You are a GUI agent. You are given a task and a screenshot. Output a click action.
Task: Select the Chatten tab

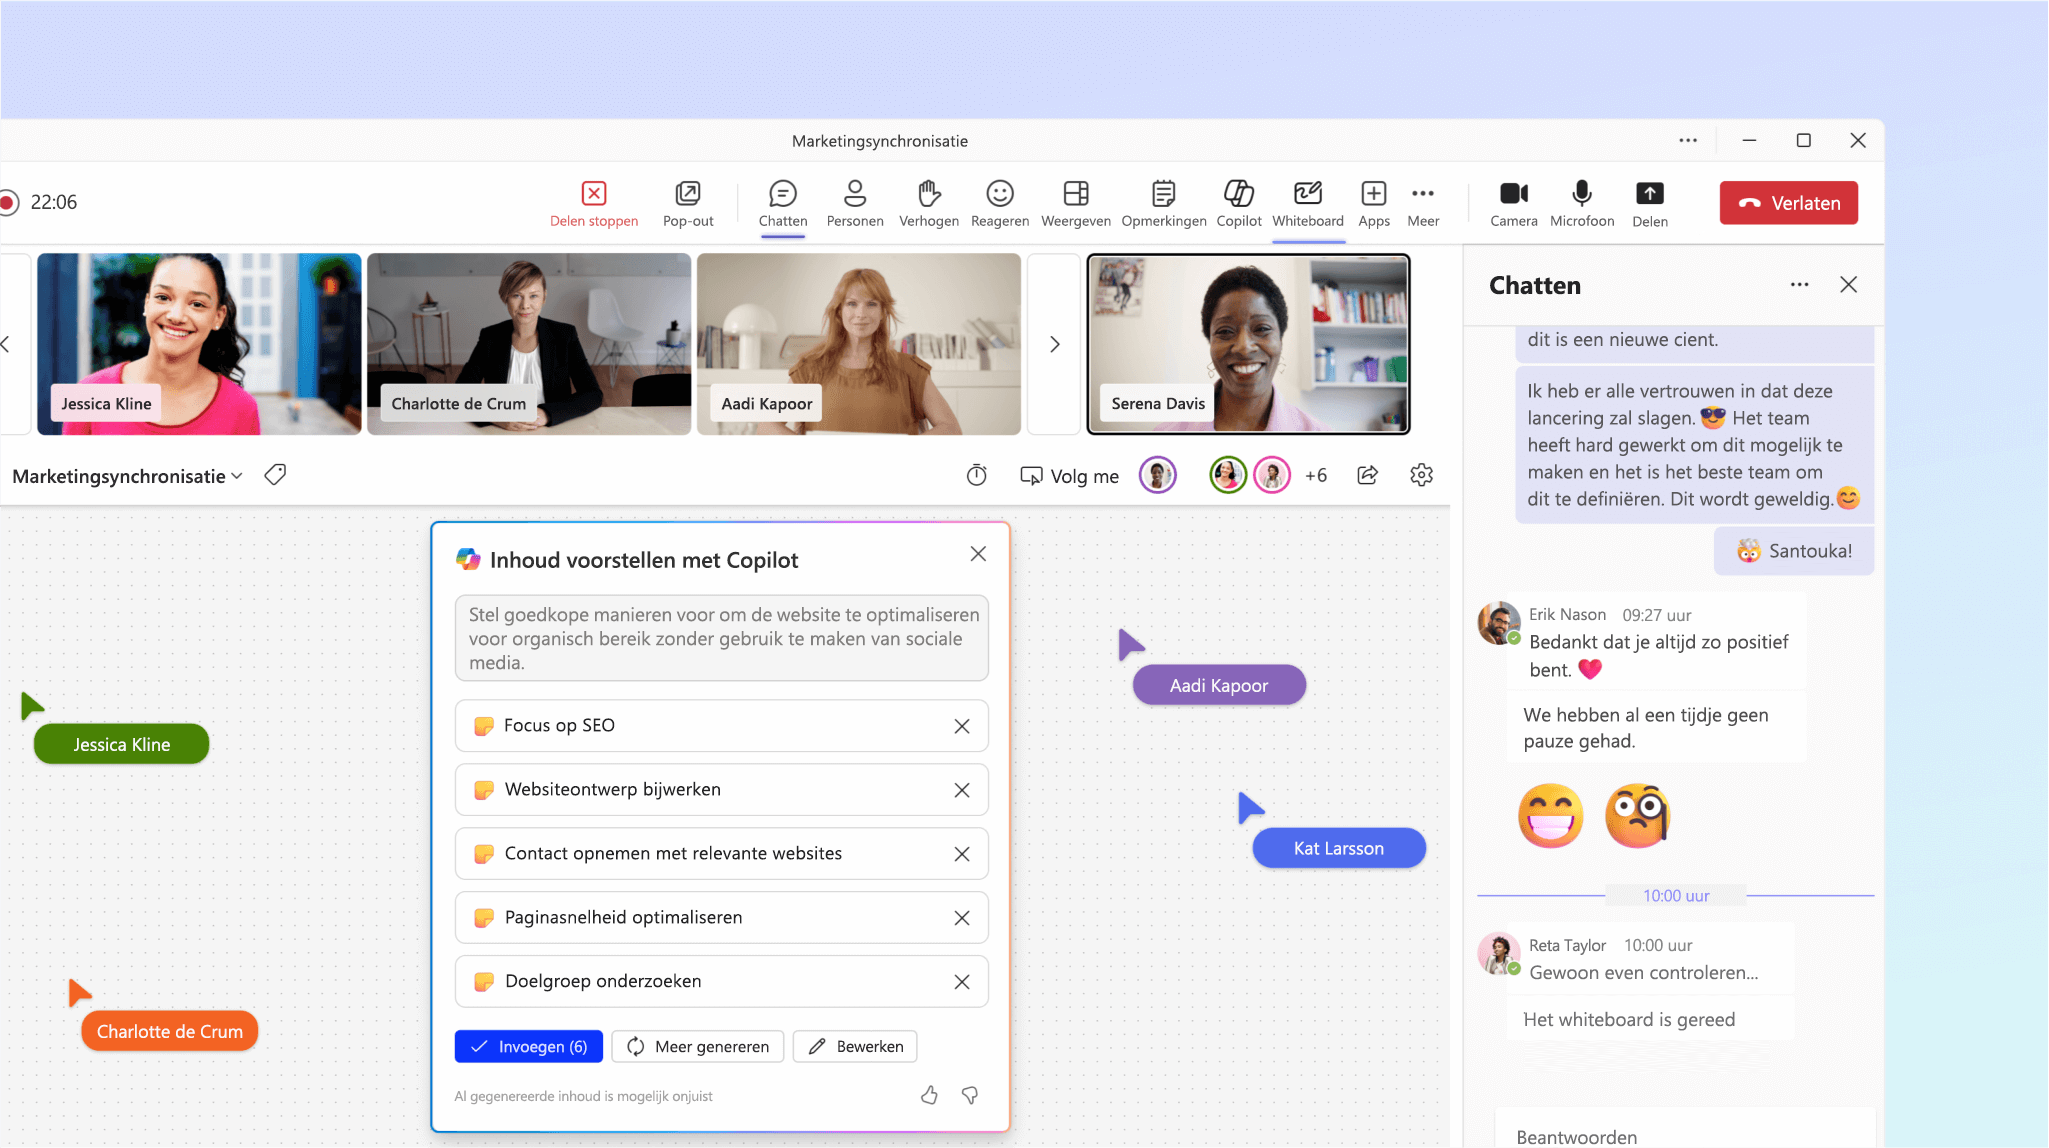pyautogui.click(x=782, y=203)
